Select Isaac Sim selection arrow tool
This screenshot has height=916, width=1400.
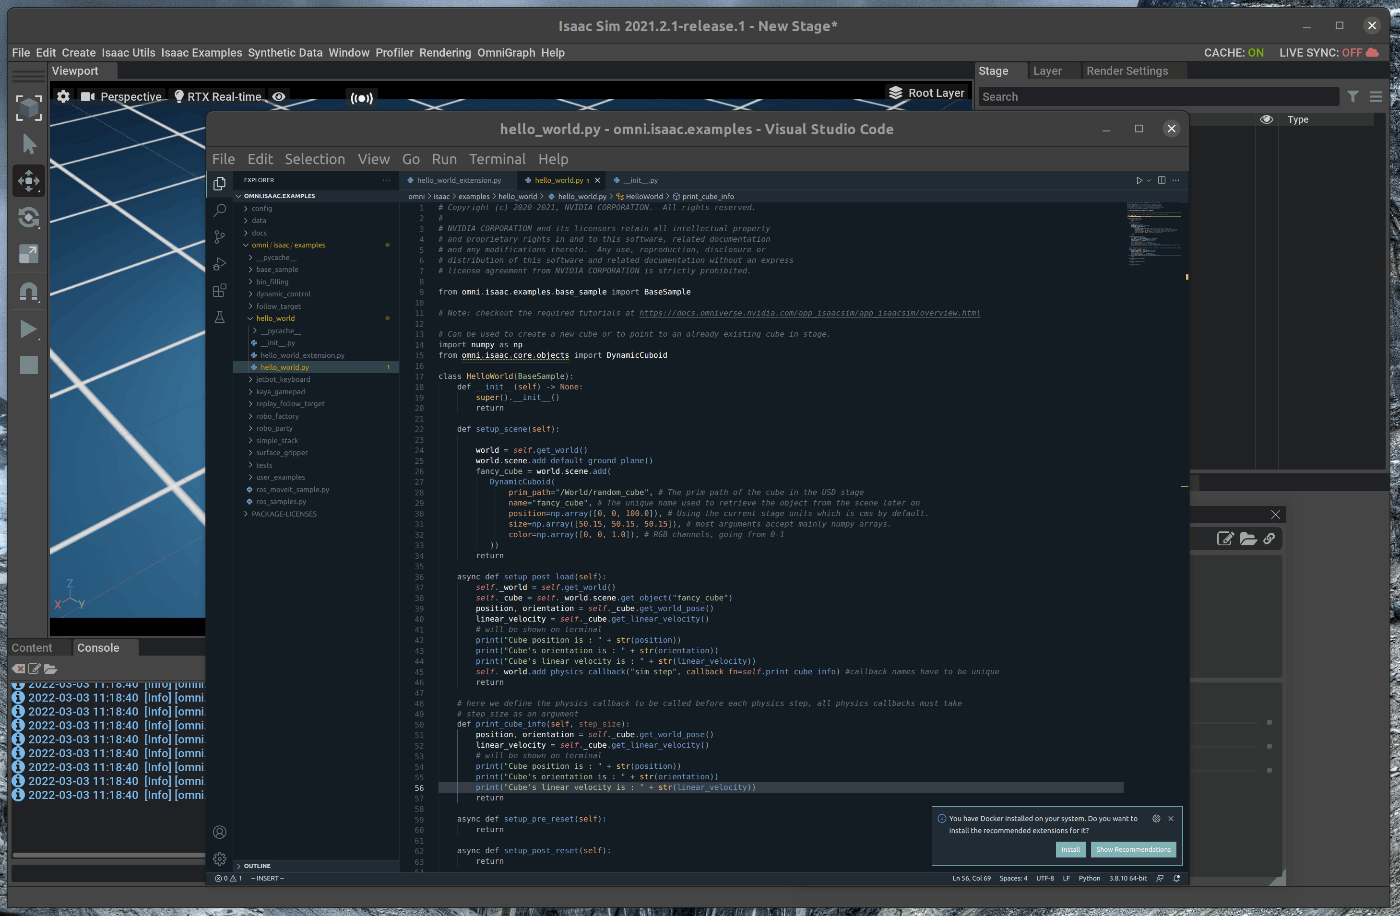click(29, 144)
